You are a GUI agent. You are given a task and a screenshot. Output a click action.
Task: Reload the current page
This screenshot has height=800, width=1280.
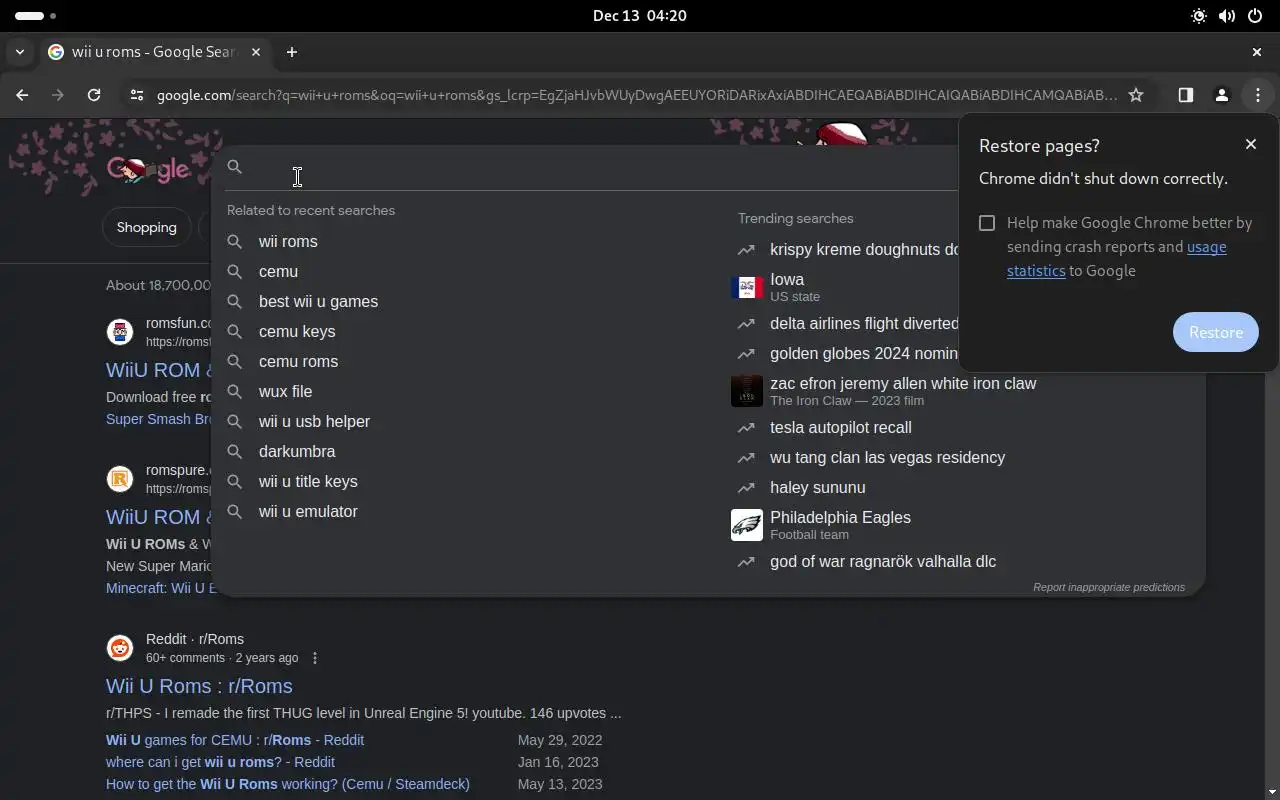pos(94,95)
